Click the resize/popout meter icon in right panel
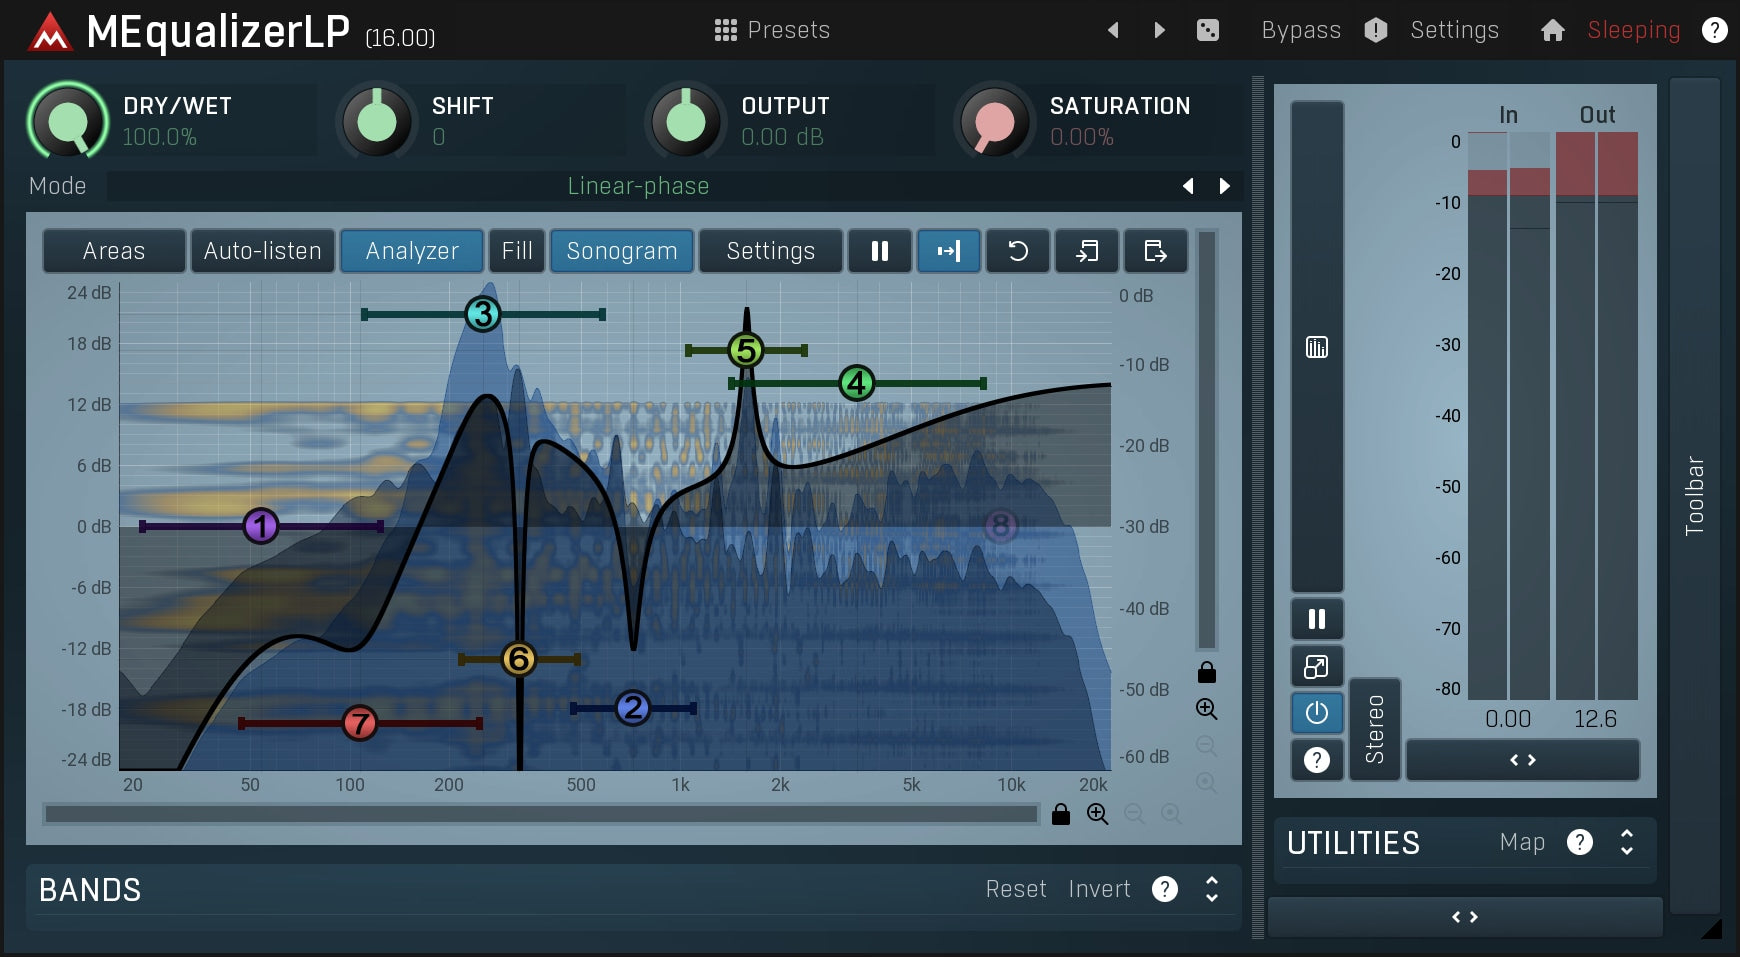Viewport: 1740px width, 957px height. pyautogui.click(x=1317, y=666)
